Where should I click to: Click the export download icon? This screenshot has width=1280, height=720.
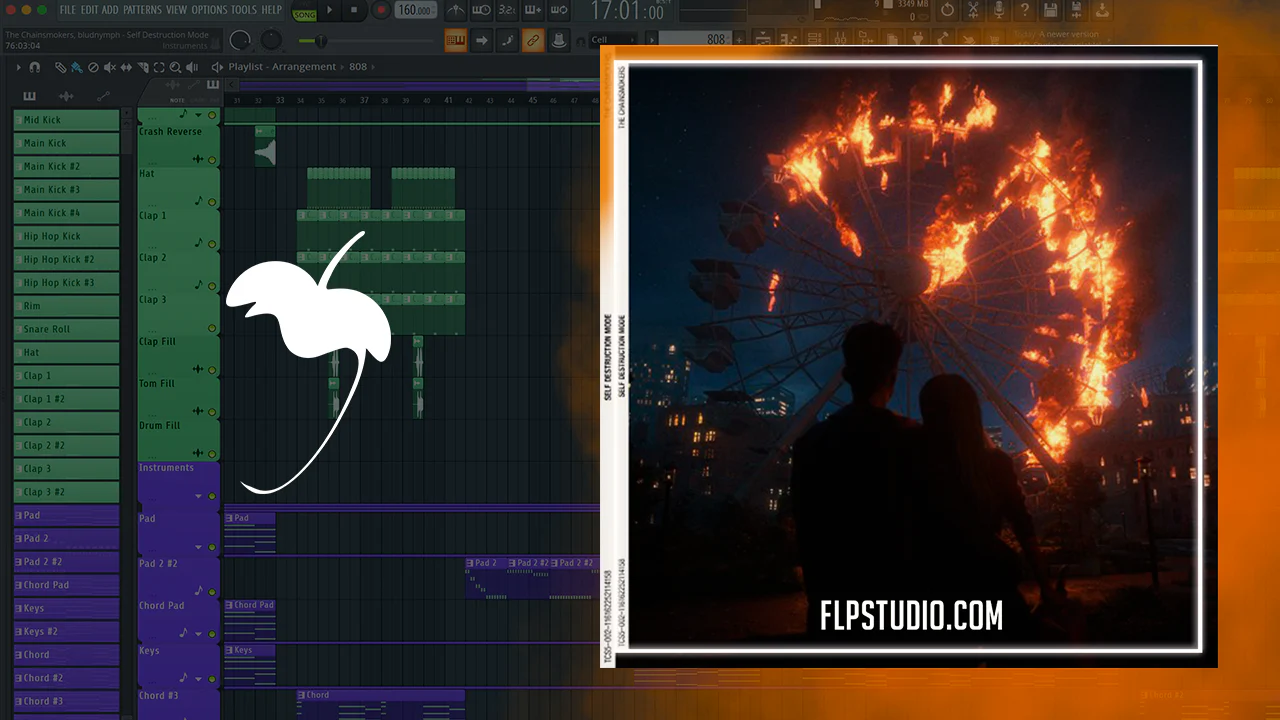(x=1101, y=11)
